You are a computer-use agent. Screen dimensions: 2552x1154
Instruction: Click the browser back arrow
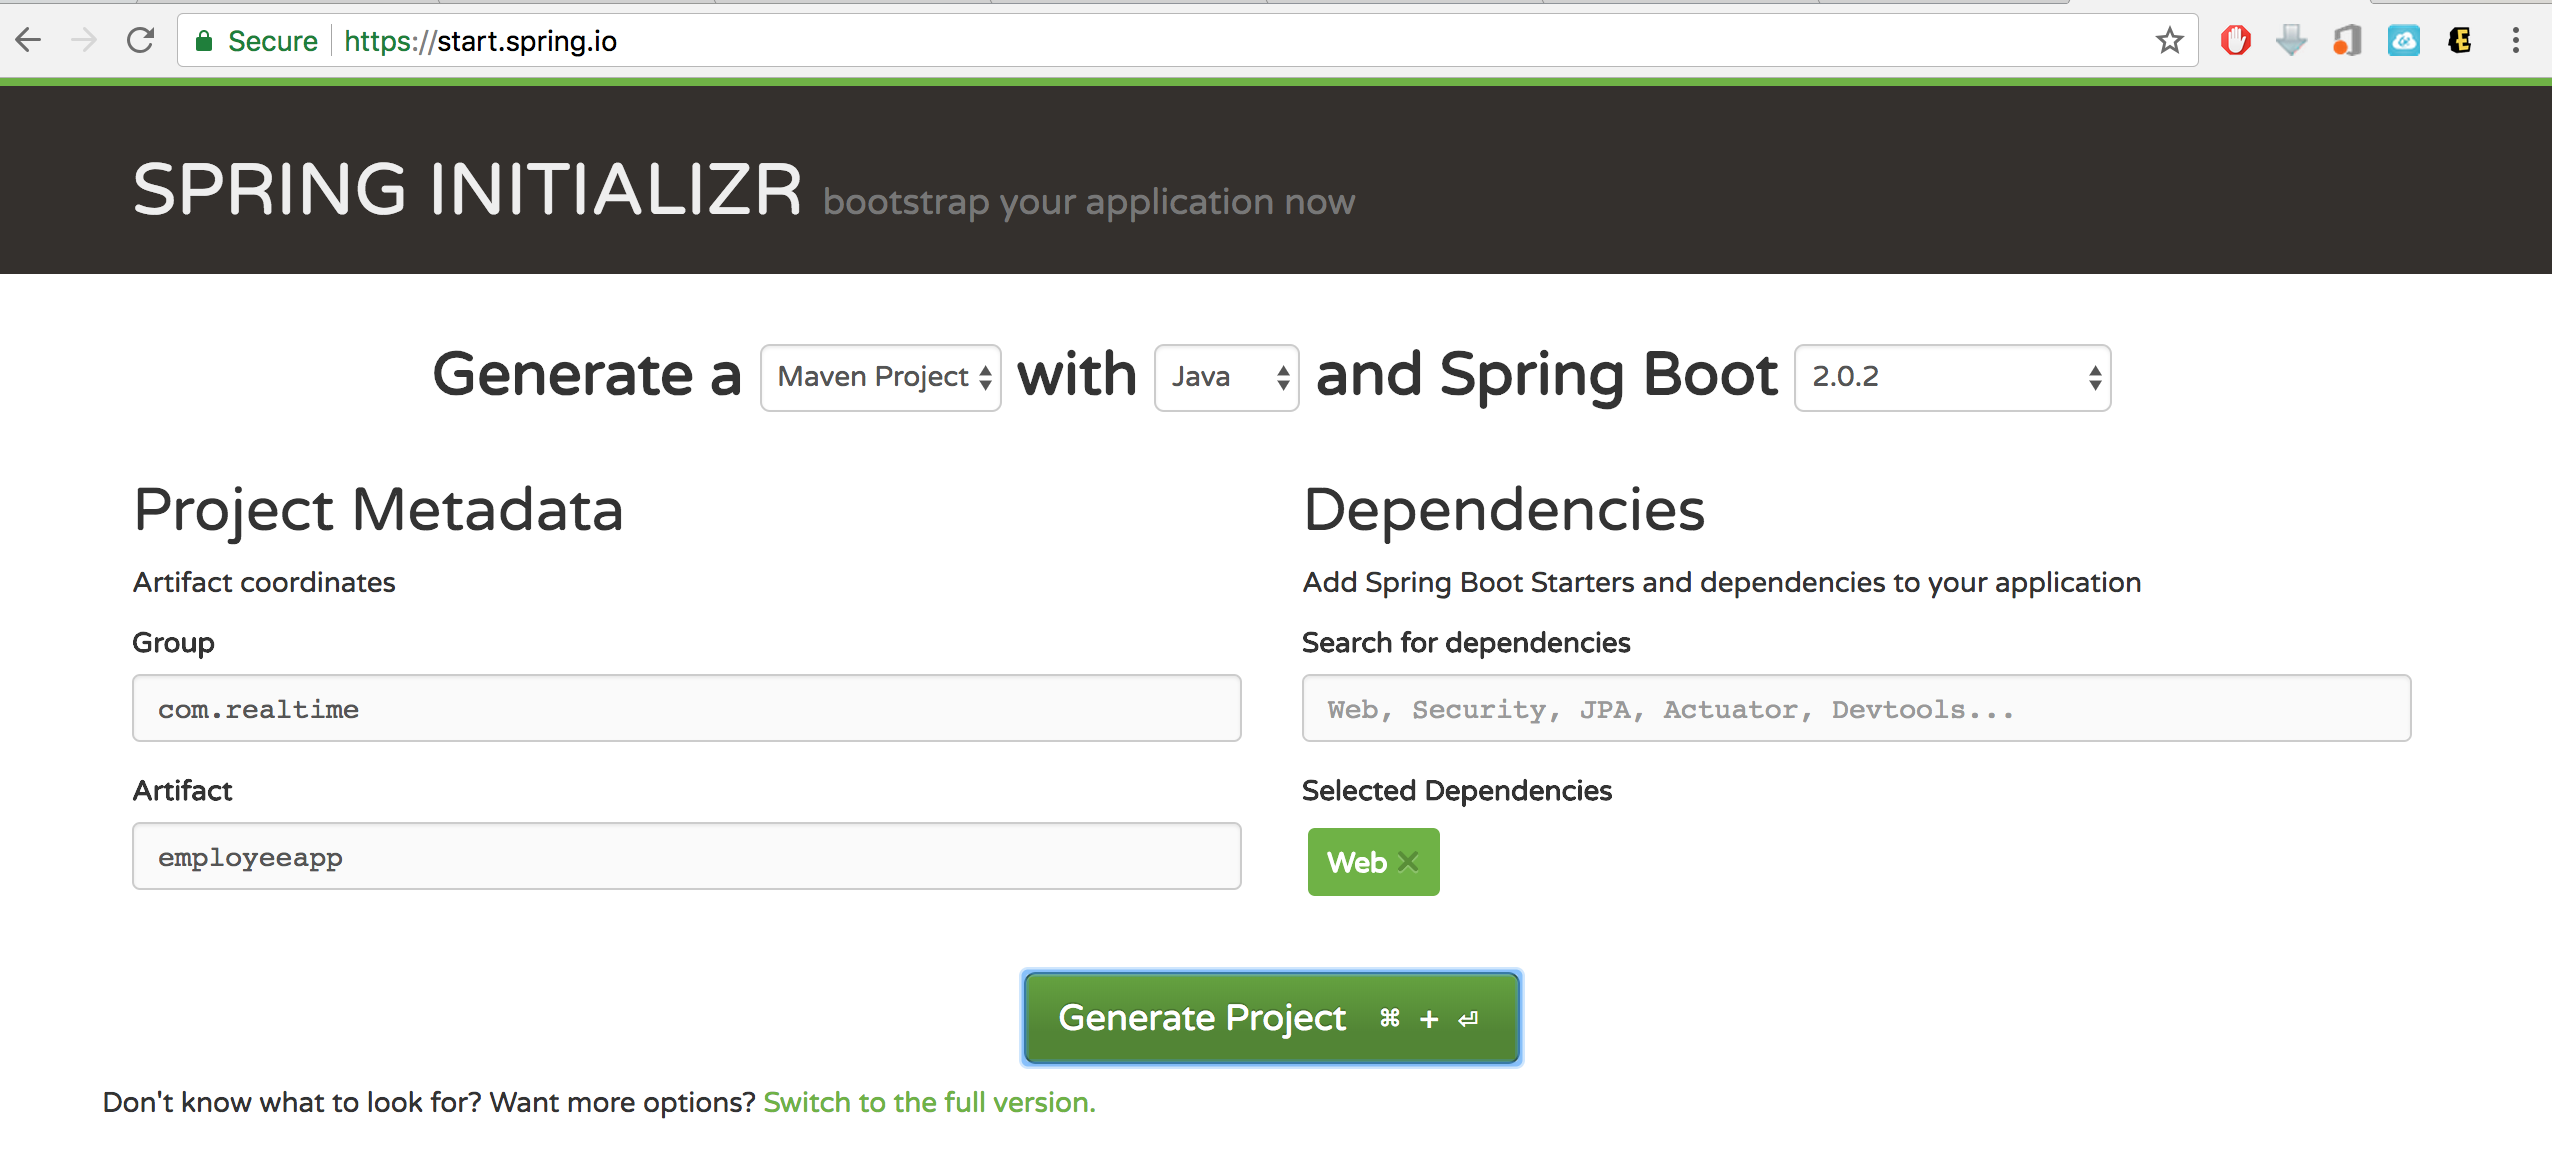coord(29,41)
